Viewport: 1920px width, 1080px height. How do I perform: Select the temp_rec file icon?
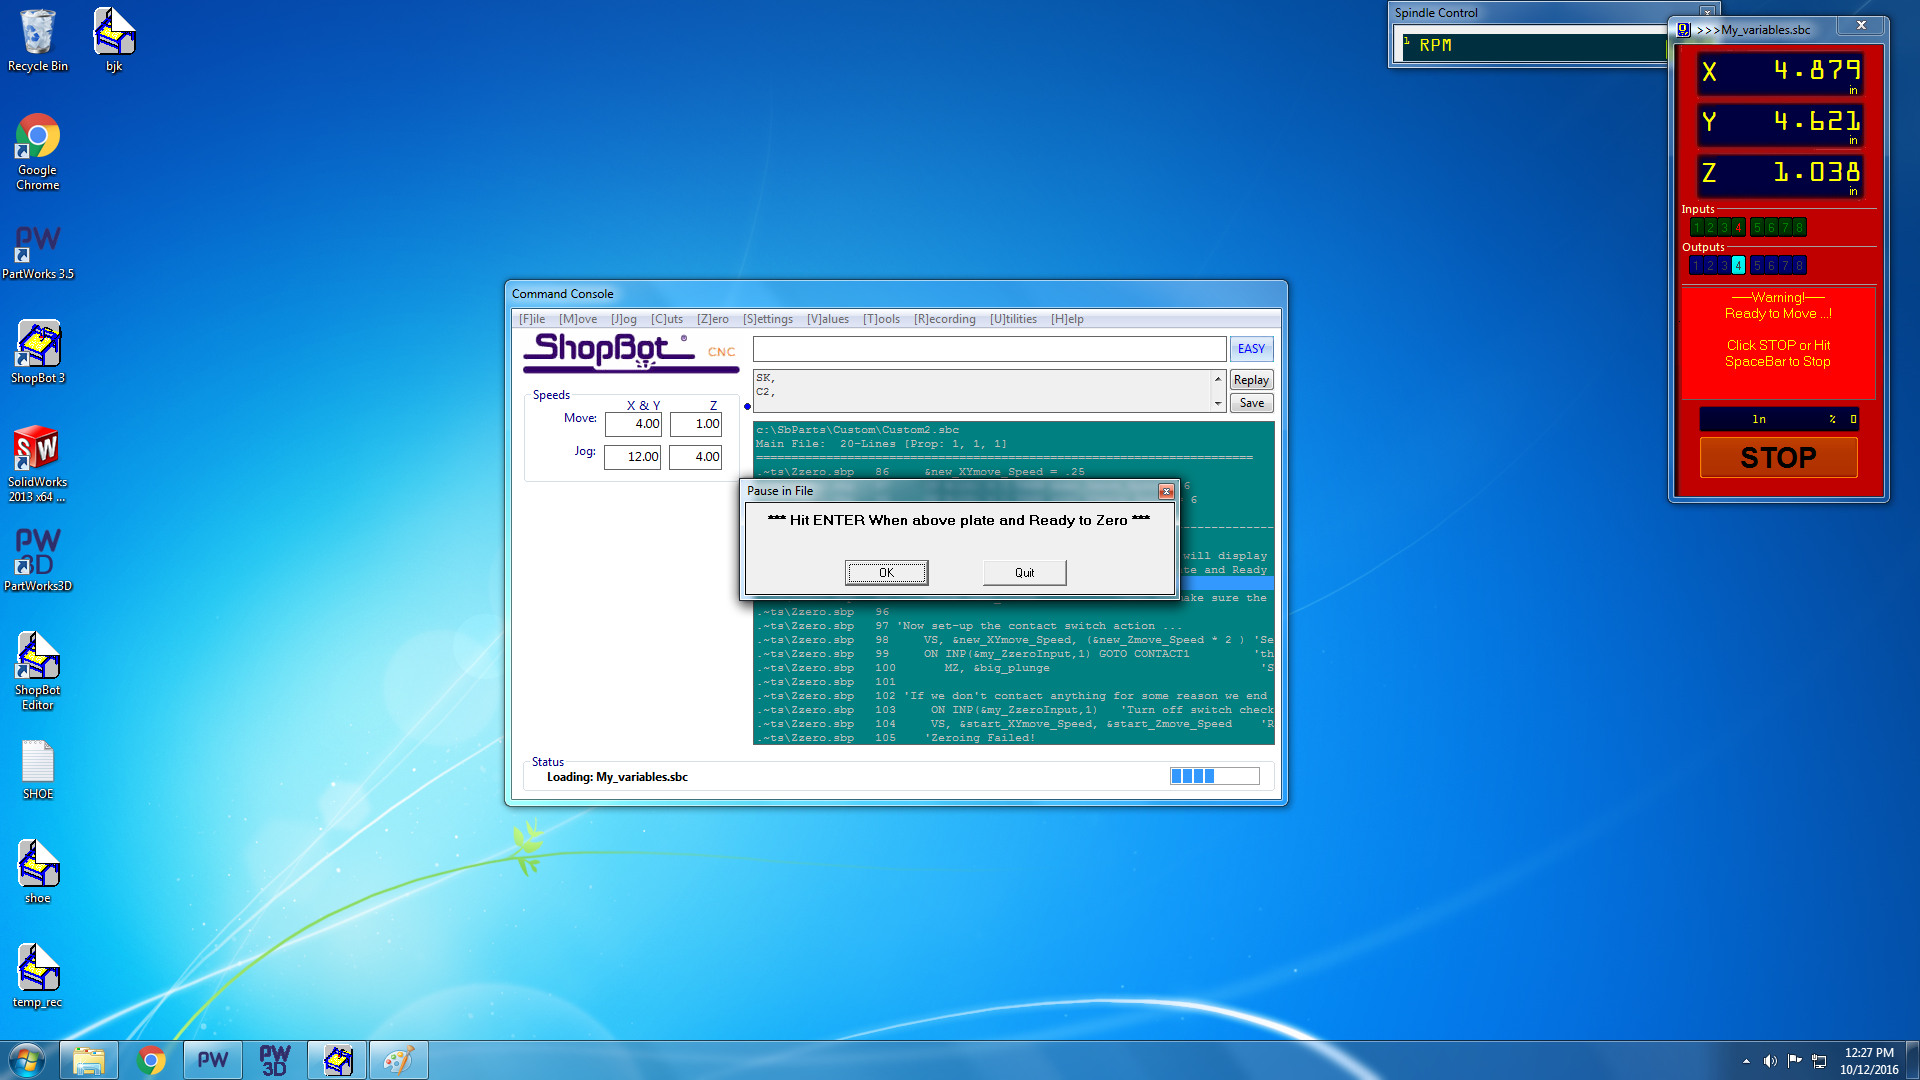[38, 975]
